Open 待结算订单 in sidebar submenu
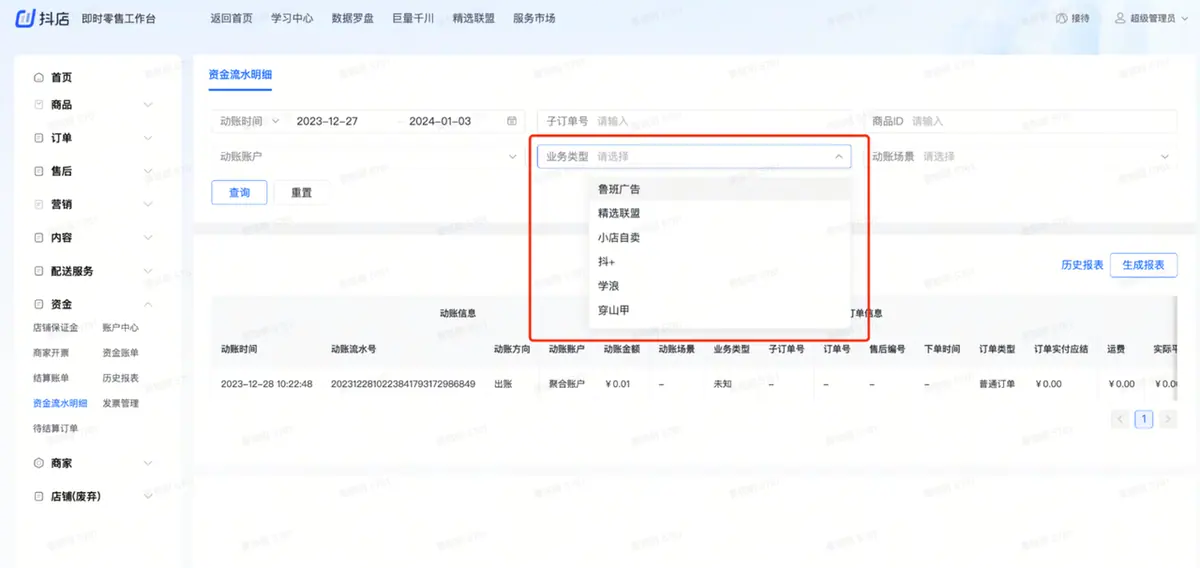Screen dimensions: 1200x568 pos(56,428)
